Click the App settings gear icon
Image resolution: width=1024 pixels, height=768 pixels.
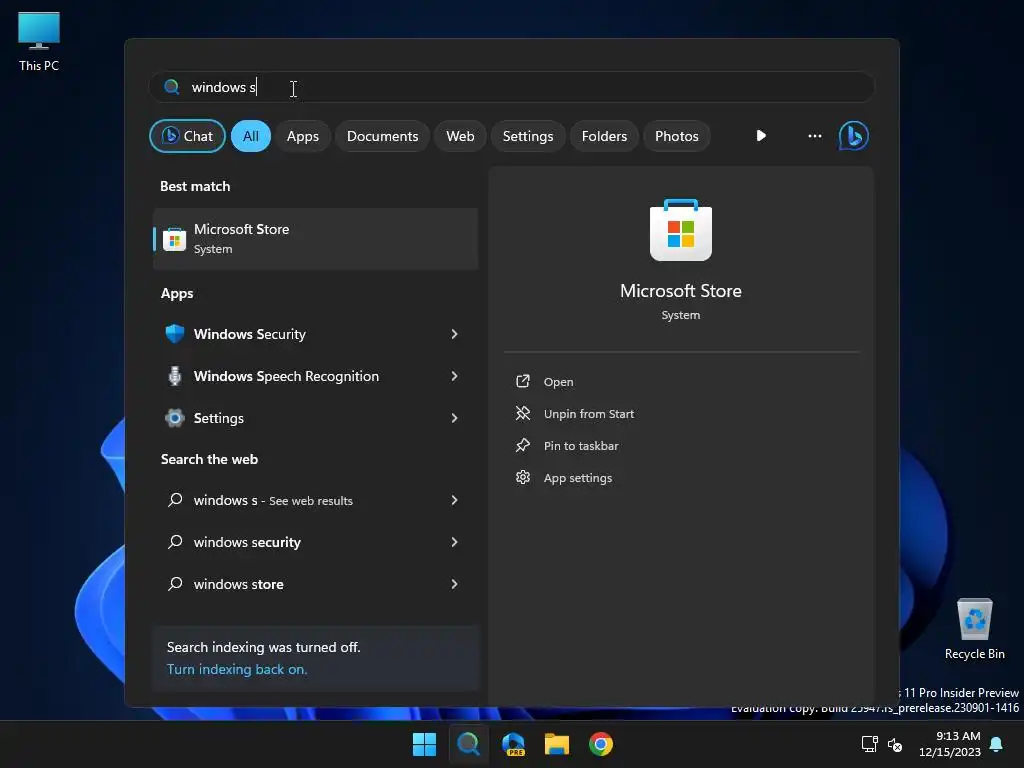tap(522, 477)
